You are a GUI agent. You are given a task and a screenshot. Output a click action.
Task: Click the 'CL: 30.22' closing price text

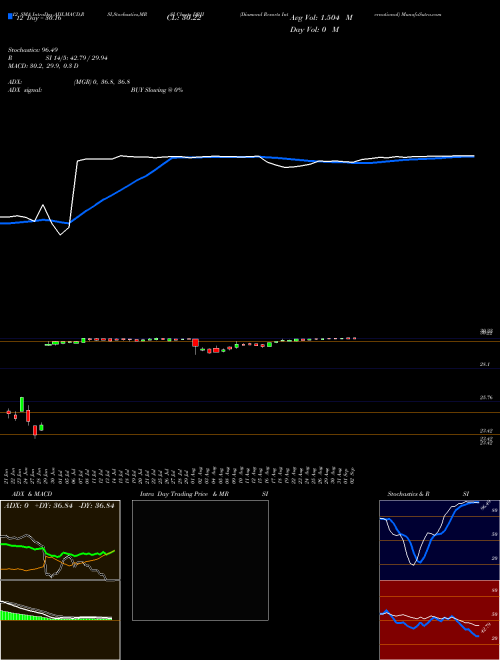point(184,18)
